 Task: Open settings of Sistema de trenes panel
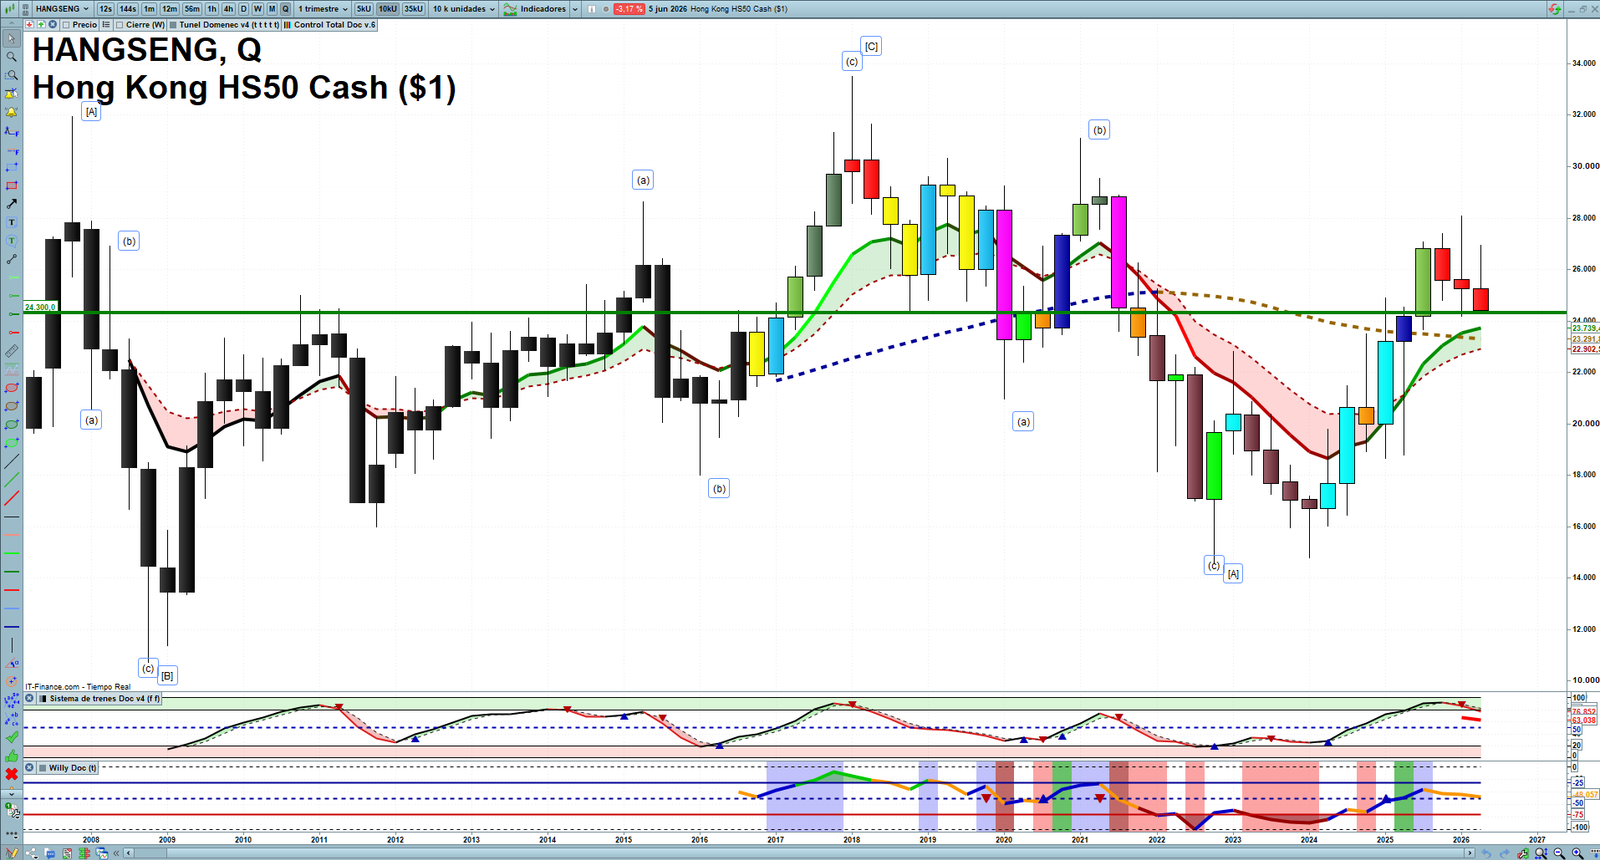30,699
